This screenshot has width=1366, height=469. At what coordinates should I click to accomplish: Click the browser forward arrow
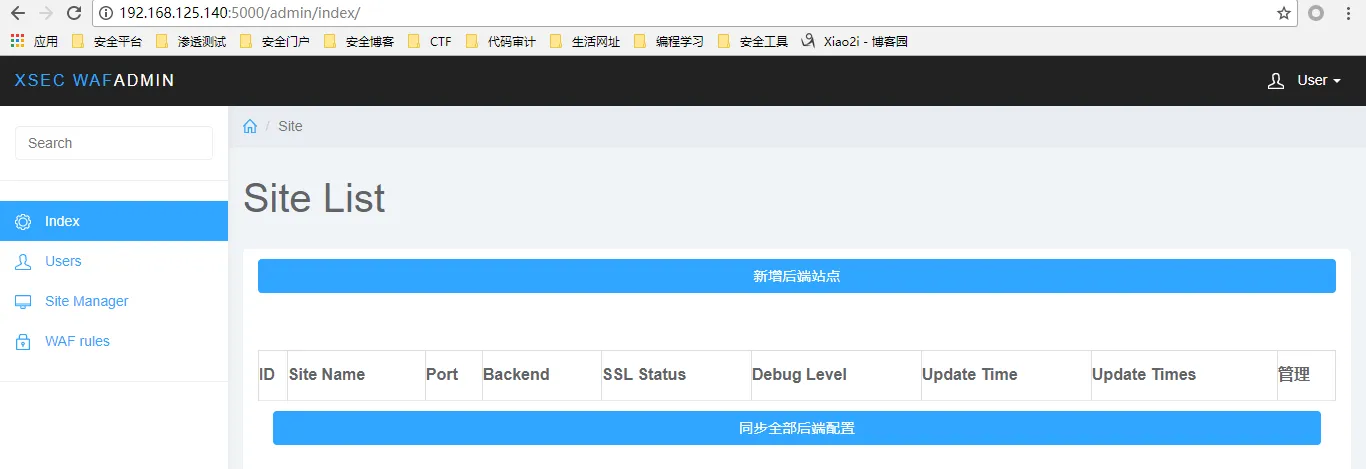point(45,13)
